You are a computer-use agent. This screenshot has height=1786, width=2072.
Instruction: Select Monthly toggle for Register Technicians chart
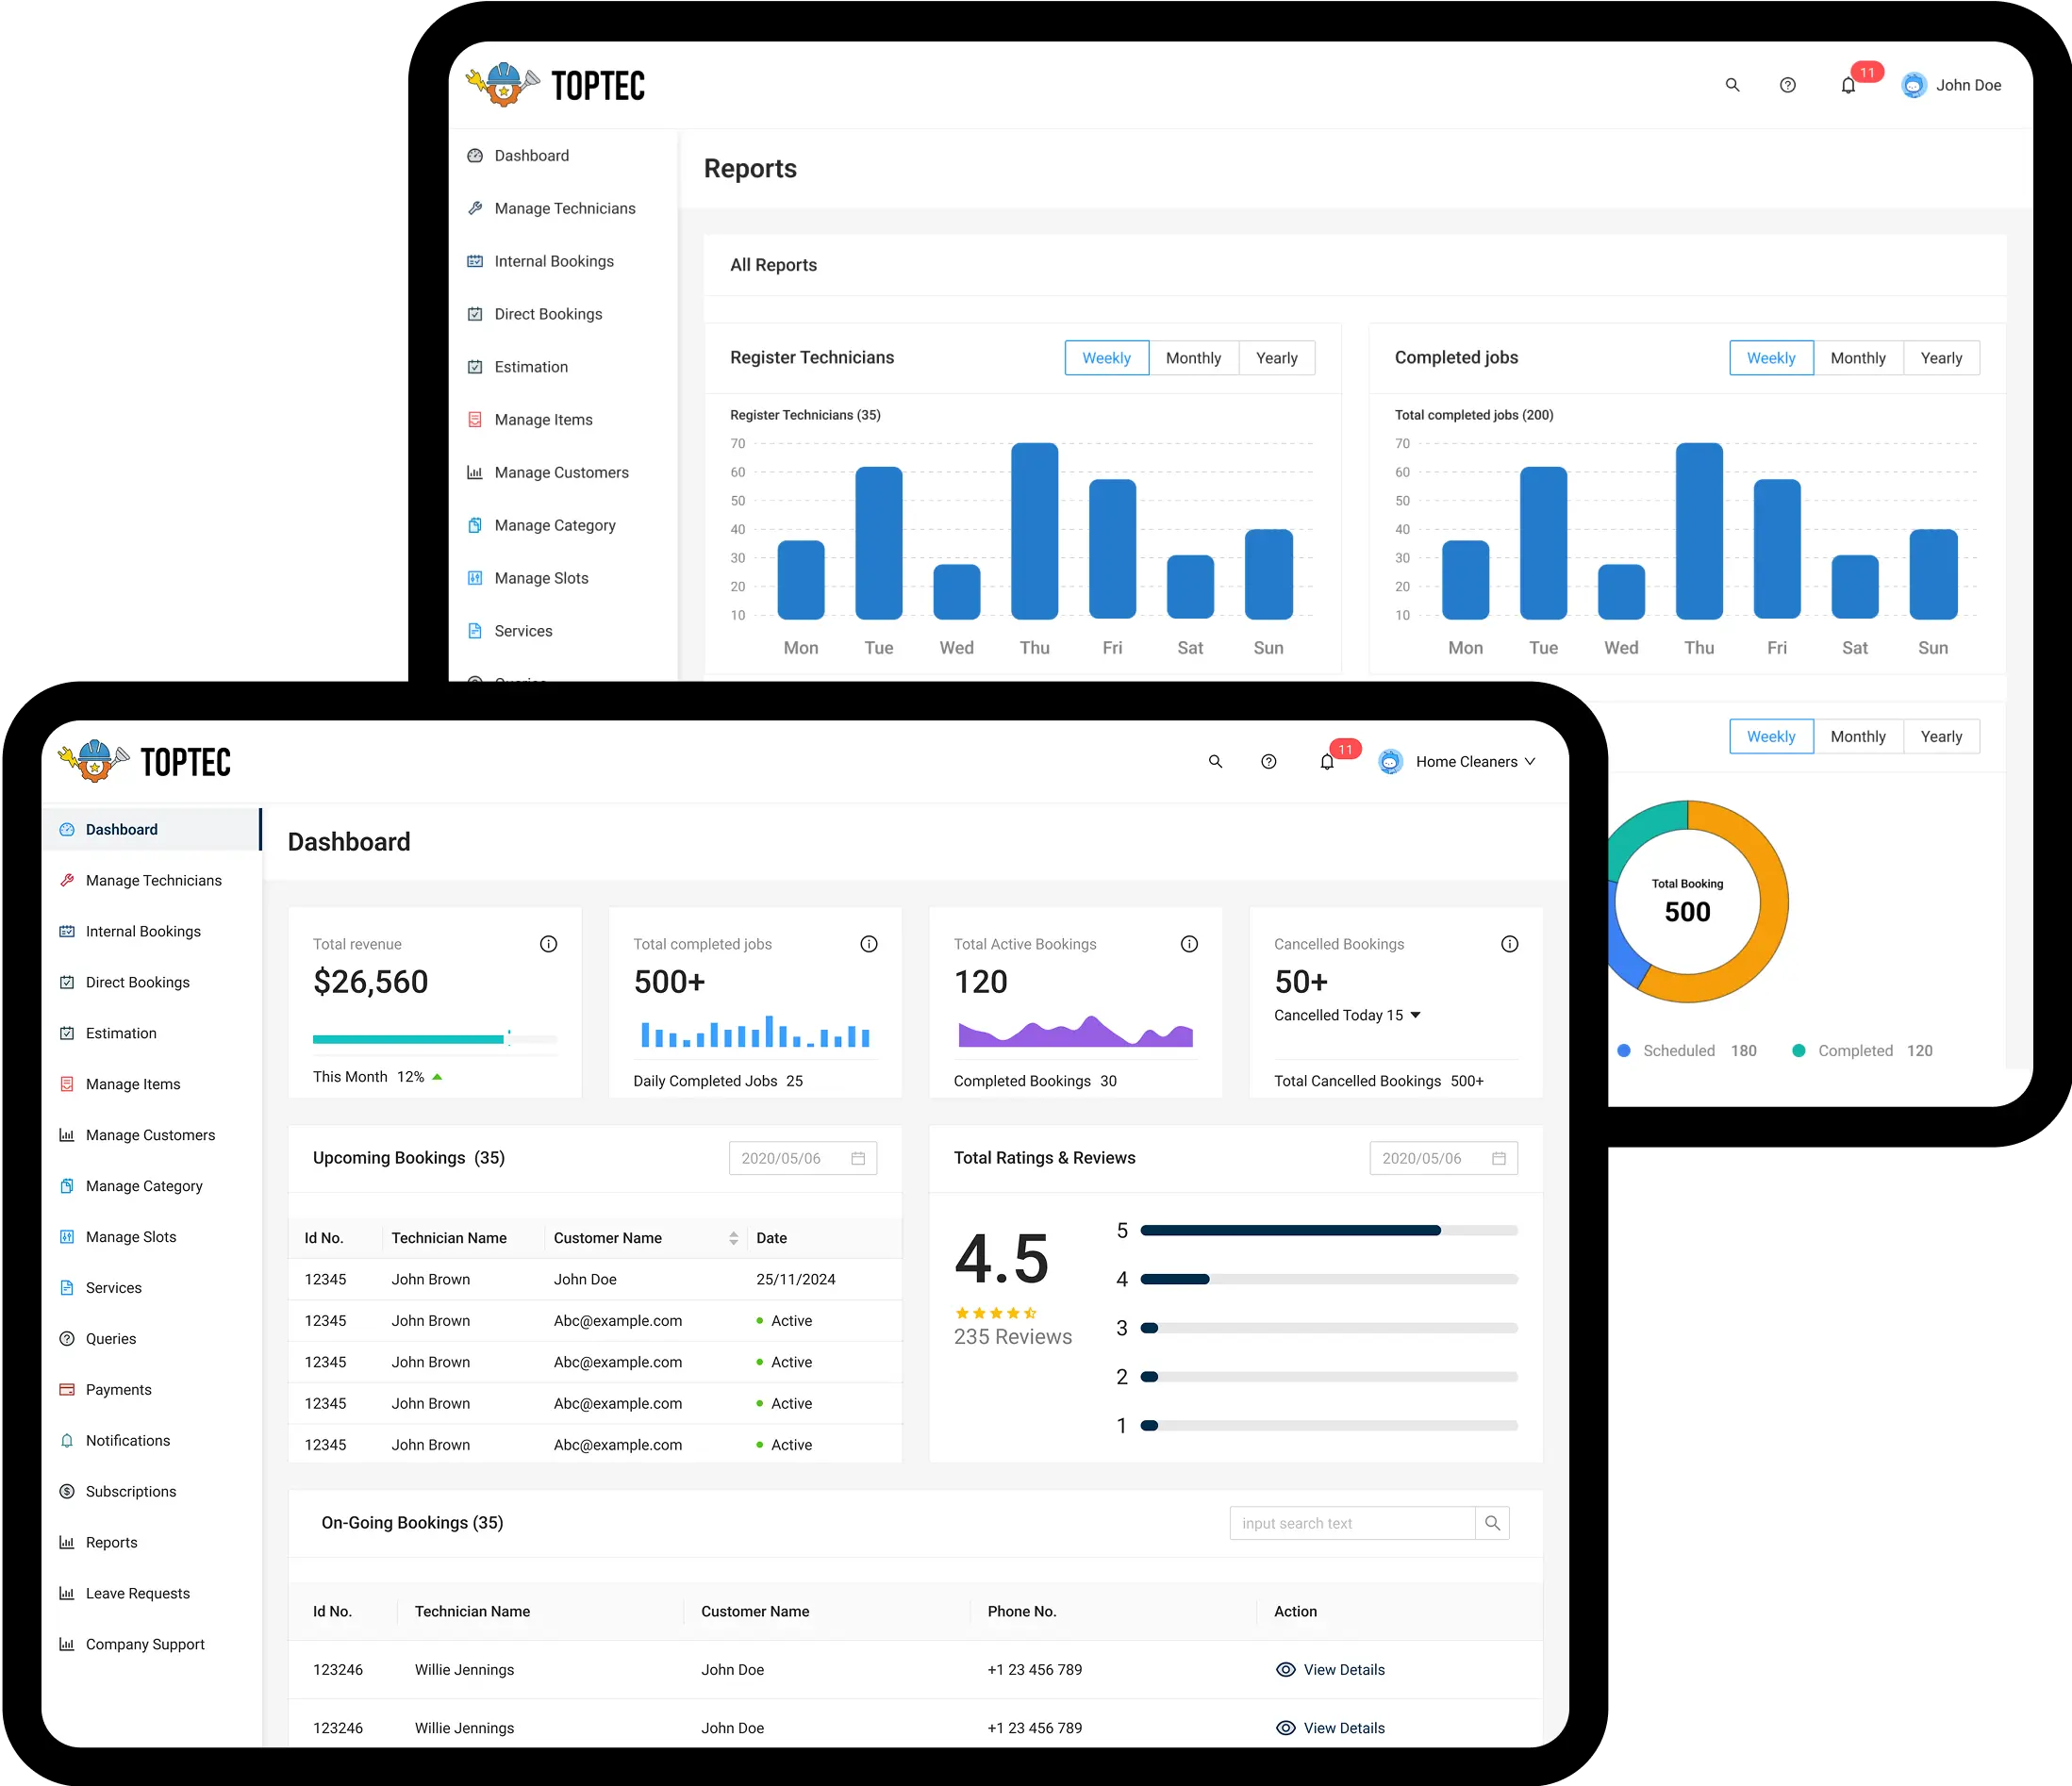pyautogui.click(x=1193, y=358)
